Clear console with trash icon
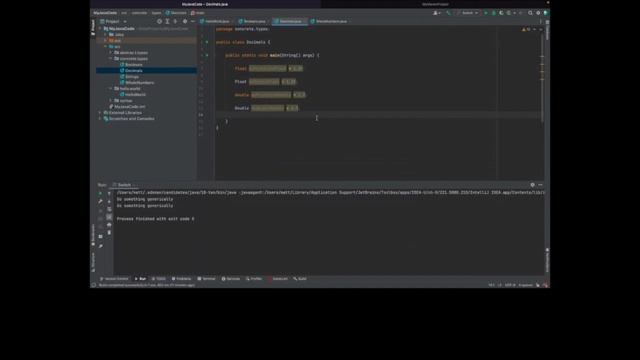 (109, 233)
